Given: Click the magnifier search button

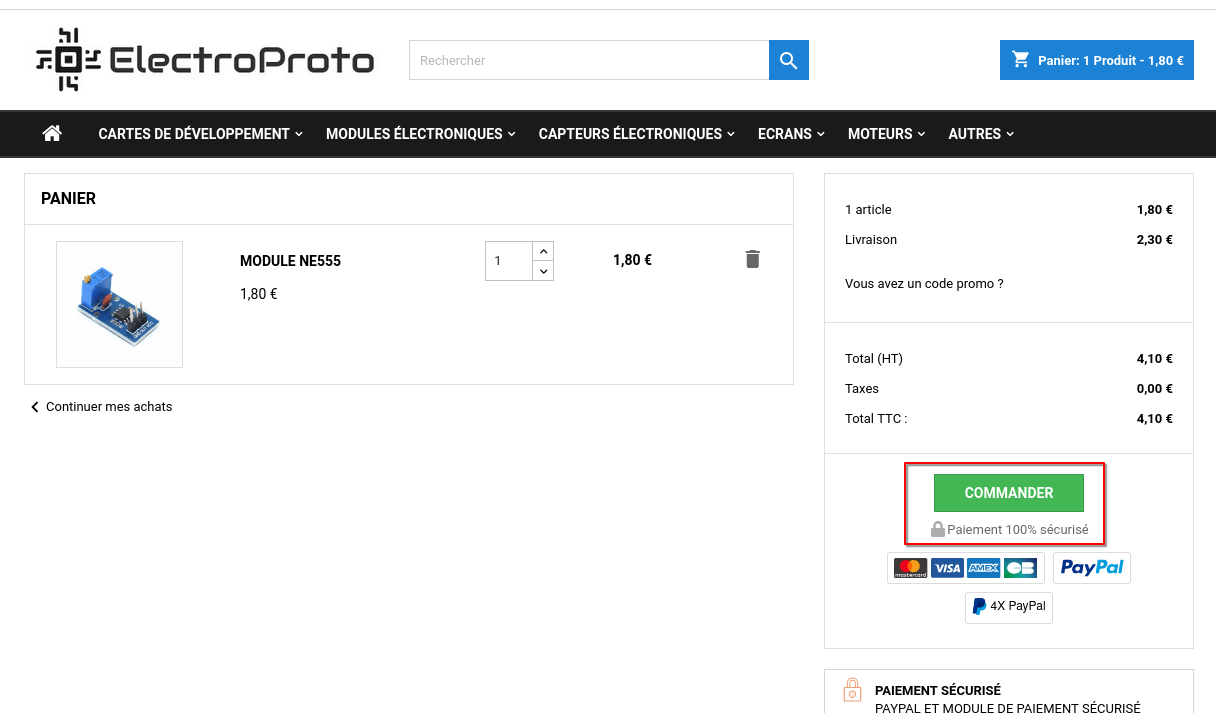Looking at the screenshot, I should 789,60.
